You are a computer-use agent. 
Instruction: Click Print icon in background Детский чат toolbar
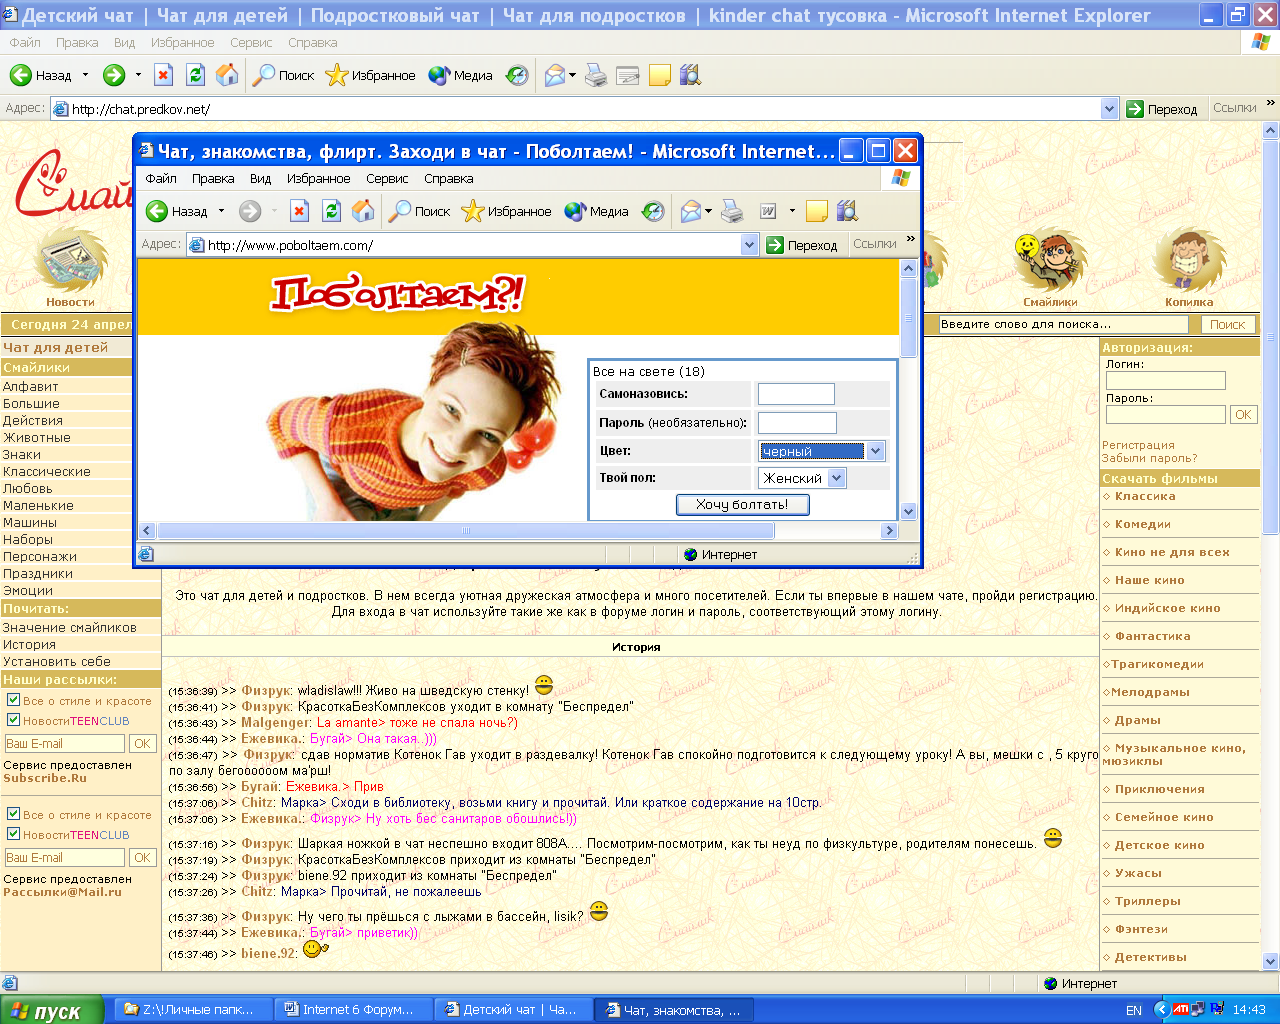tap(596, 75)
